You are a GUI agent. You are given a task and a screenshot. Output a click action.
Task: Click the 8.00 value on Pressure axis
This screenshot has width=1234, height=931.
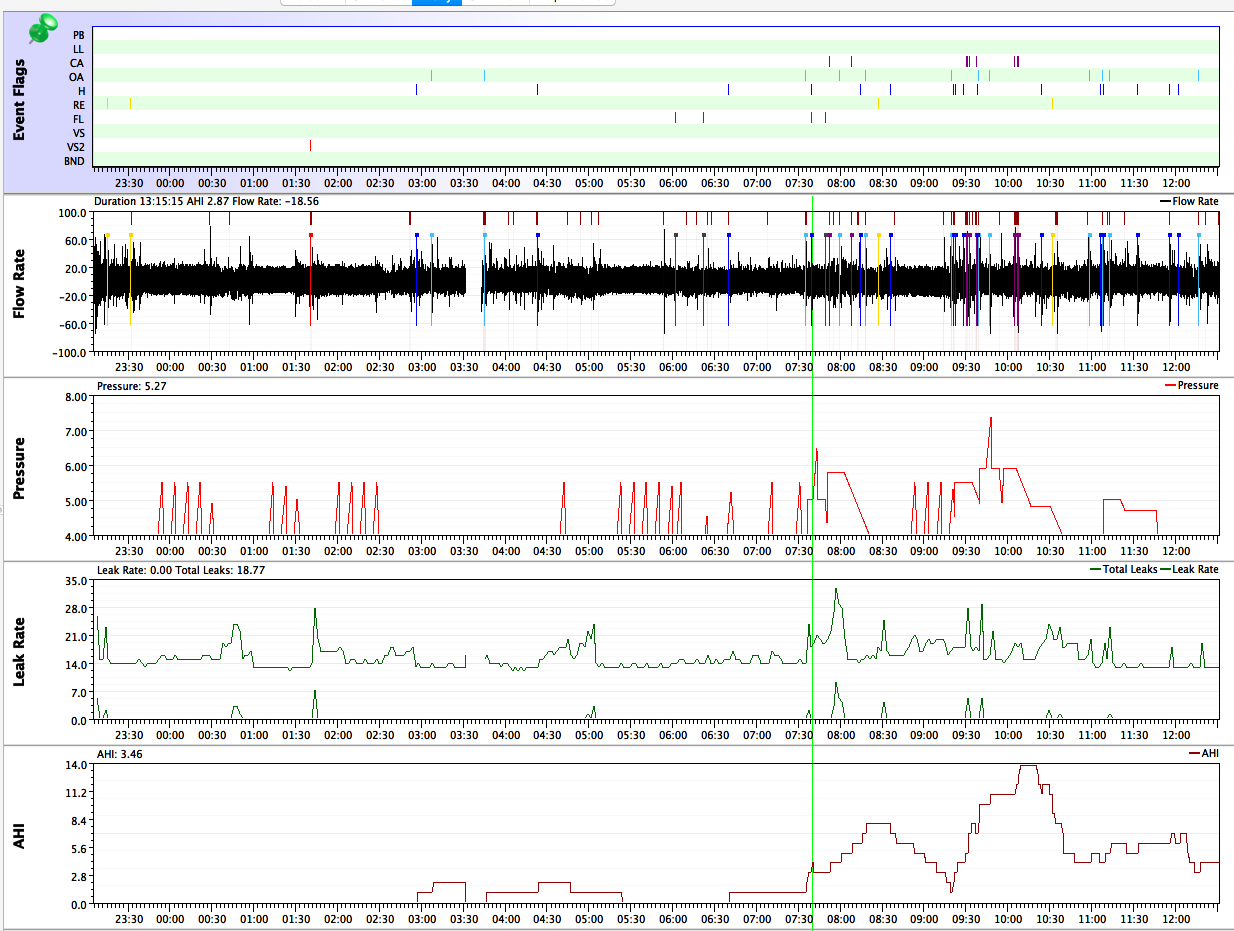pos(76,396)
